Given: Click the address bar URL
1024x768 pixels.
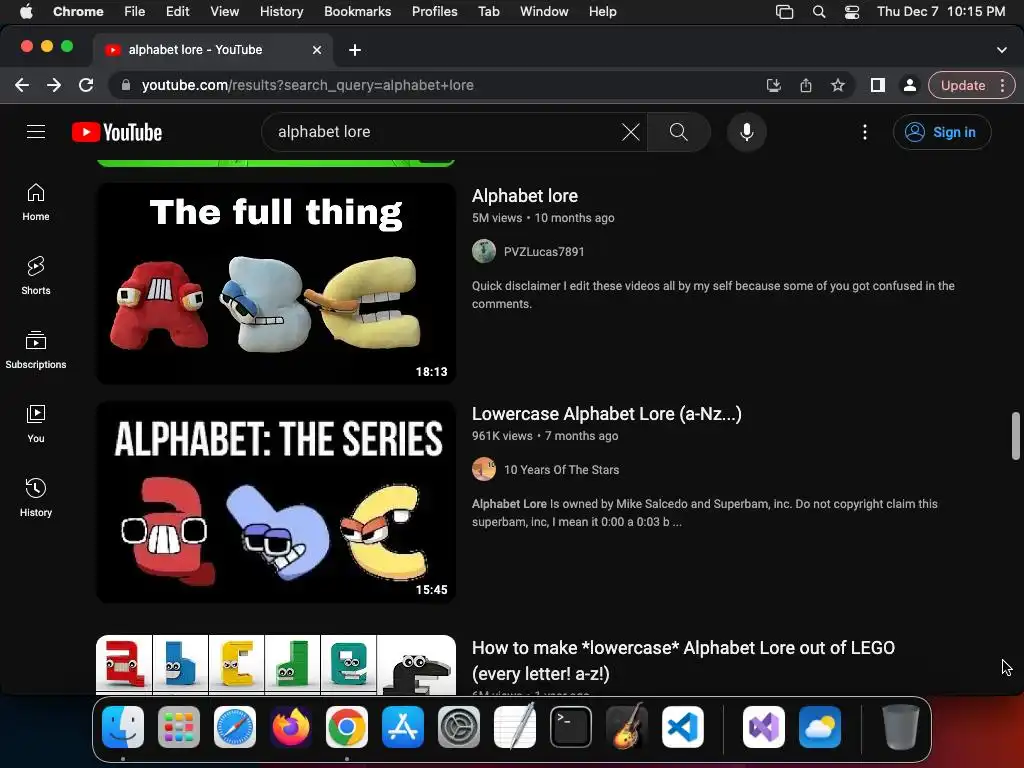Looking at the screenshot, I should pyautogui.click(x=308, y=85).
